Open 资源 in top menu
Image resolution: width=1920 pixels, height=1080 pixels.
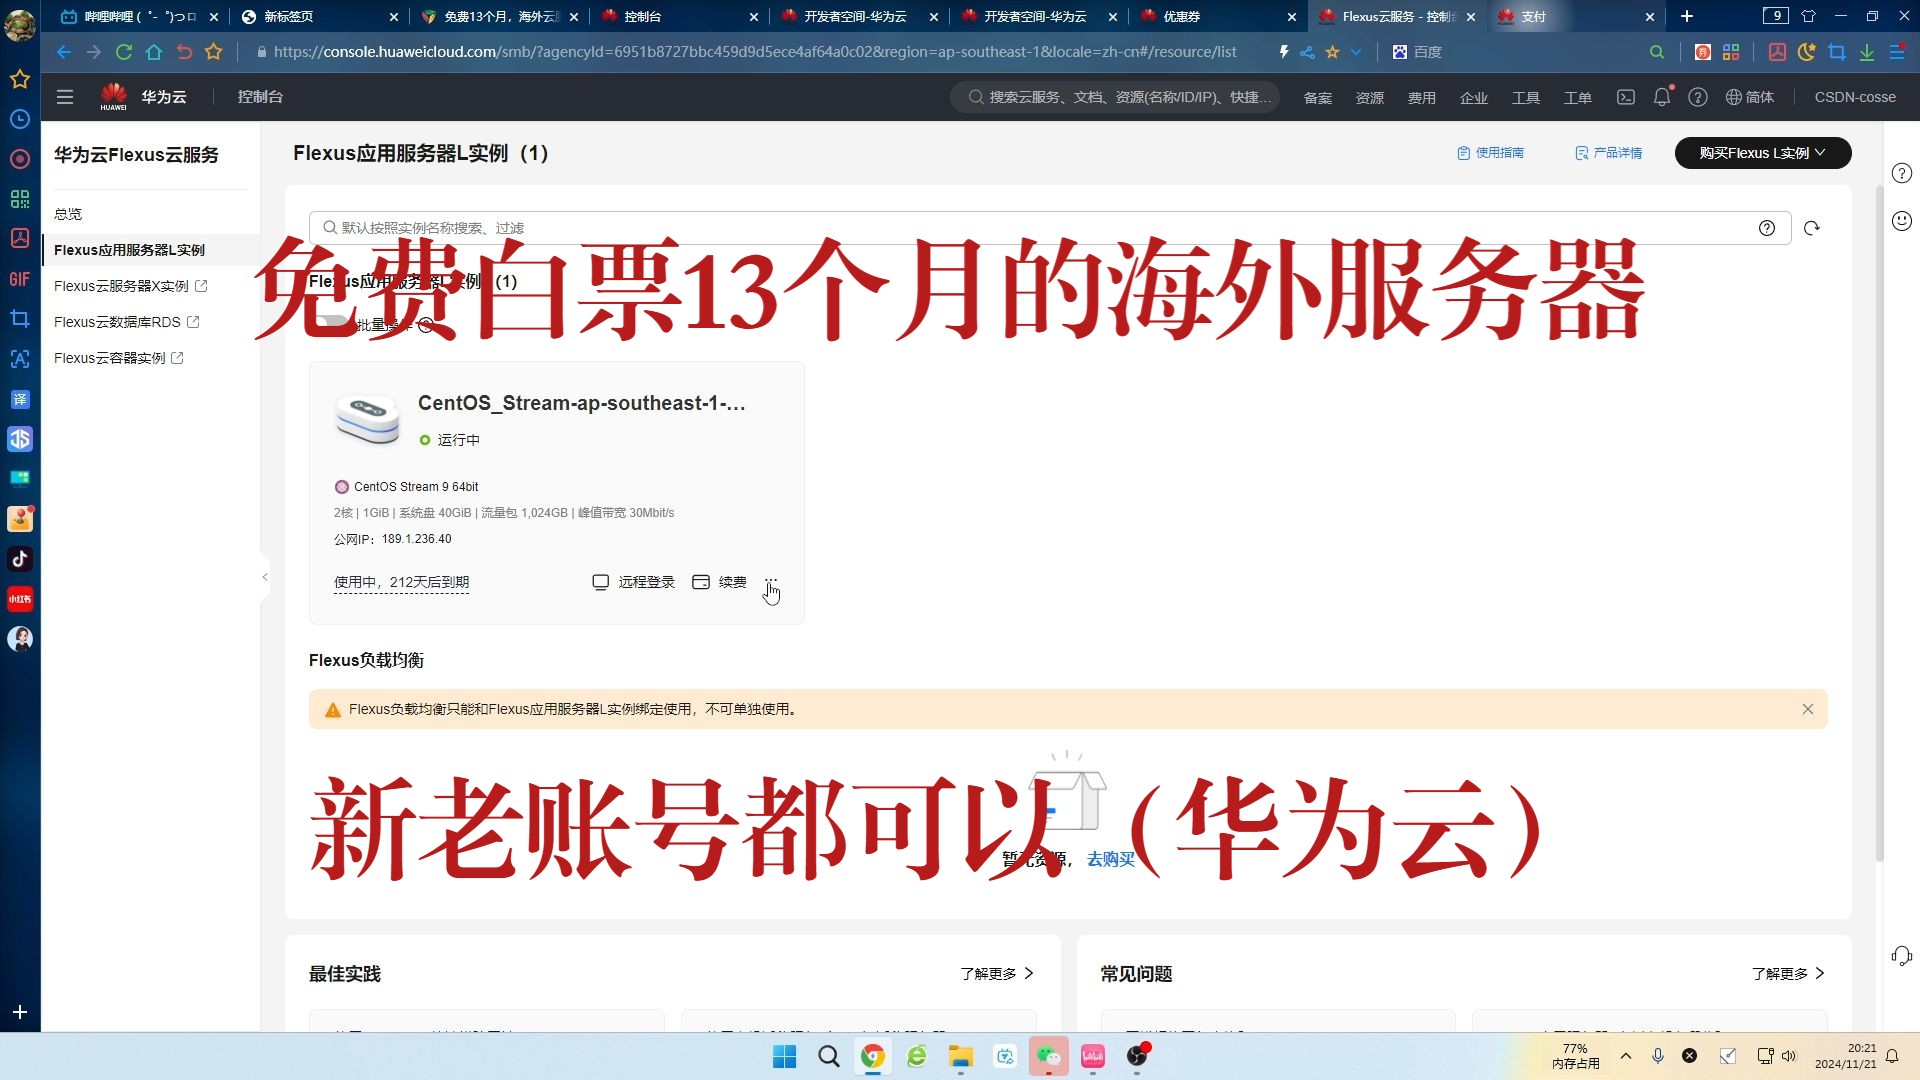click(x=1370, y=97)
